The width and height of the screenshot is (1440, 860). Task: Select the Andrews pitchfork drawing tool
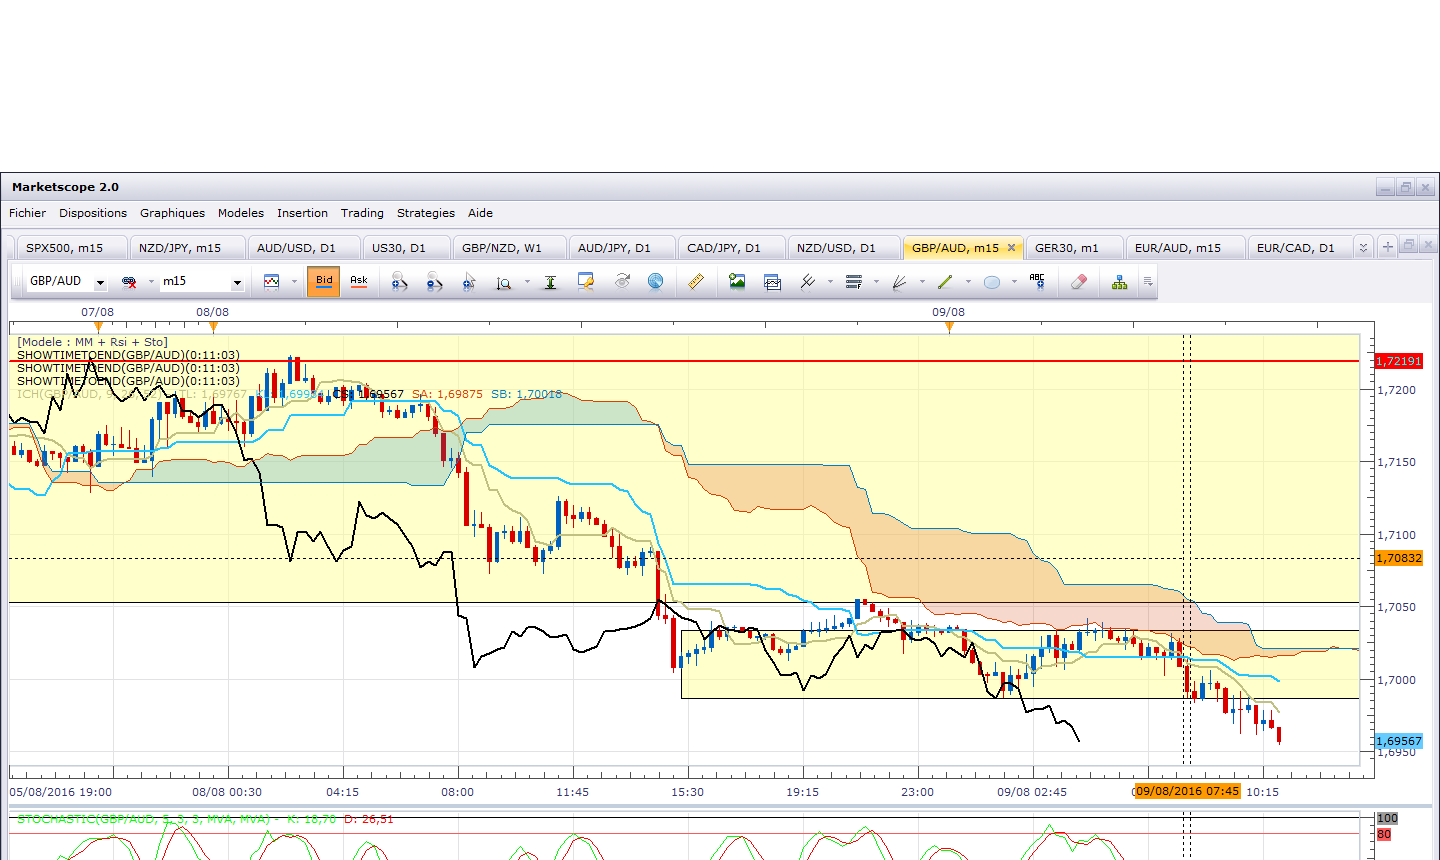(x=808, y=282)
